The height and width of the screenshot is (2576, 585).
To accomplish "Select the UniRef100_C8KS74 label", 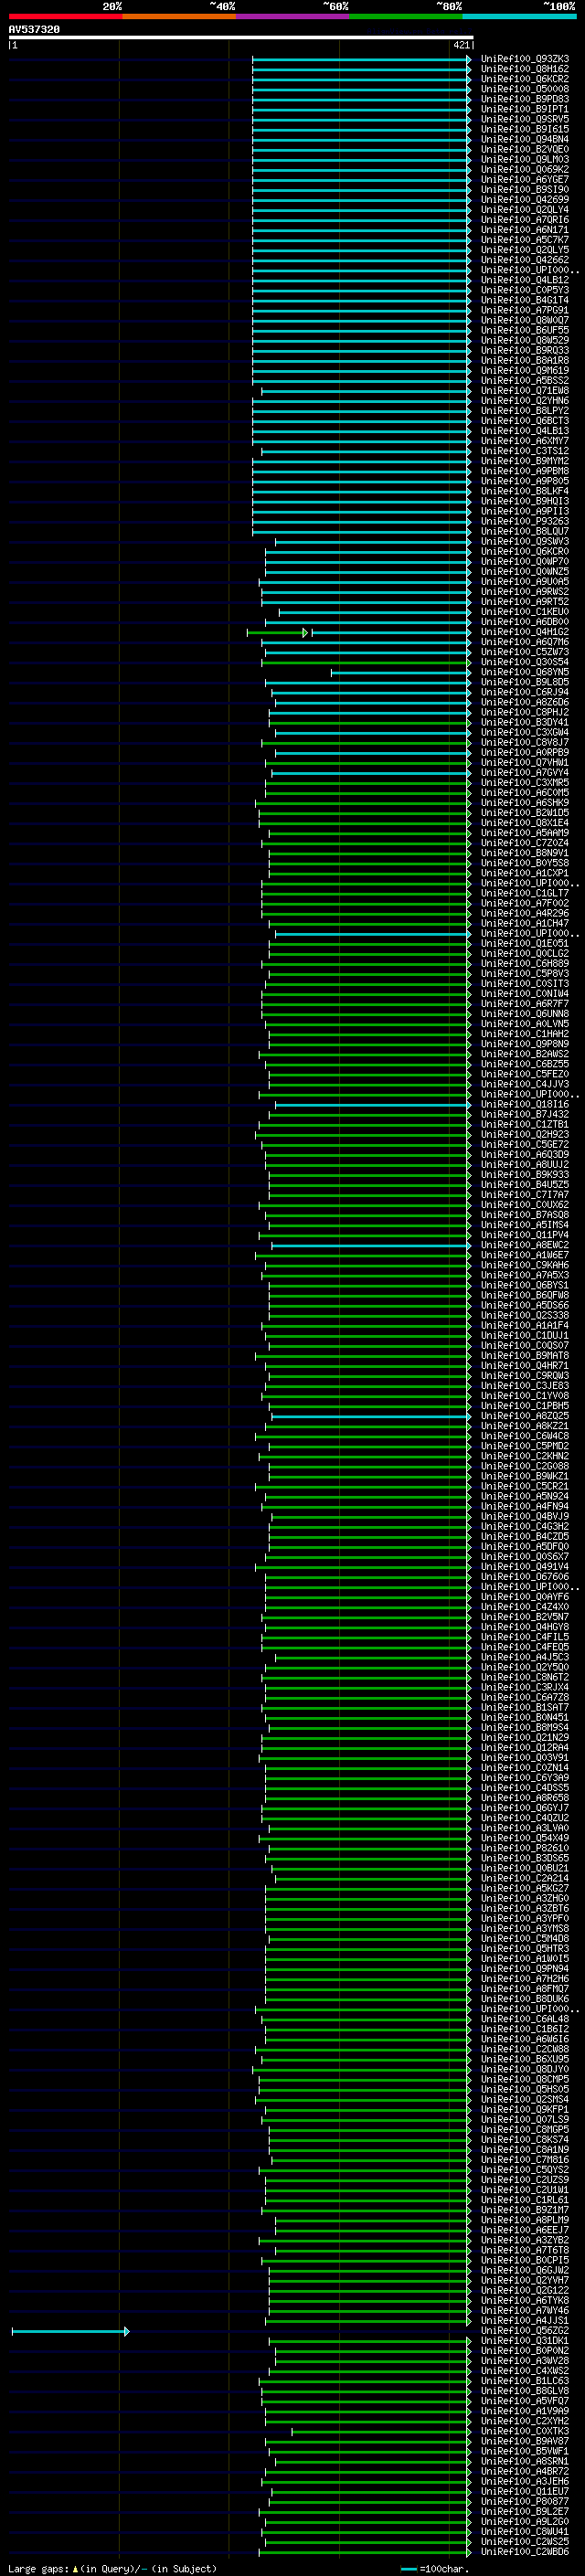I will [525, 2140].
